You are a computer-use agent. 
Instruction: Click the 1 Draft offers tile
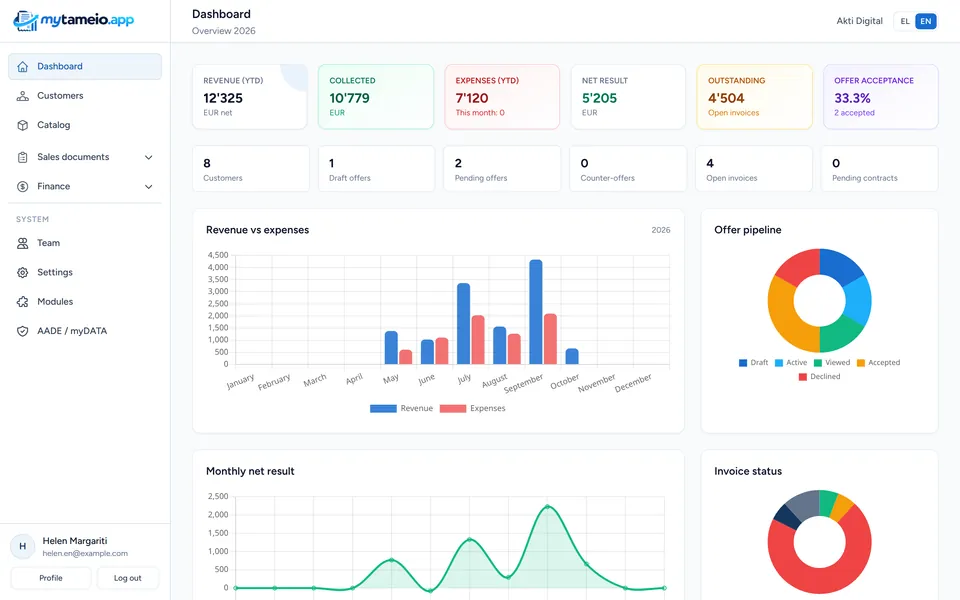point(377,168)
